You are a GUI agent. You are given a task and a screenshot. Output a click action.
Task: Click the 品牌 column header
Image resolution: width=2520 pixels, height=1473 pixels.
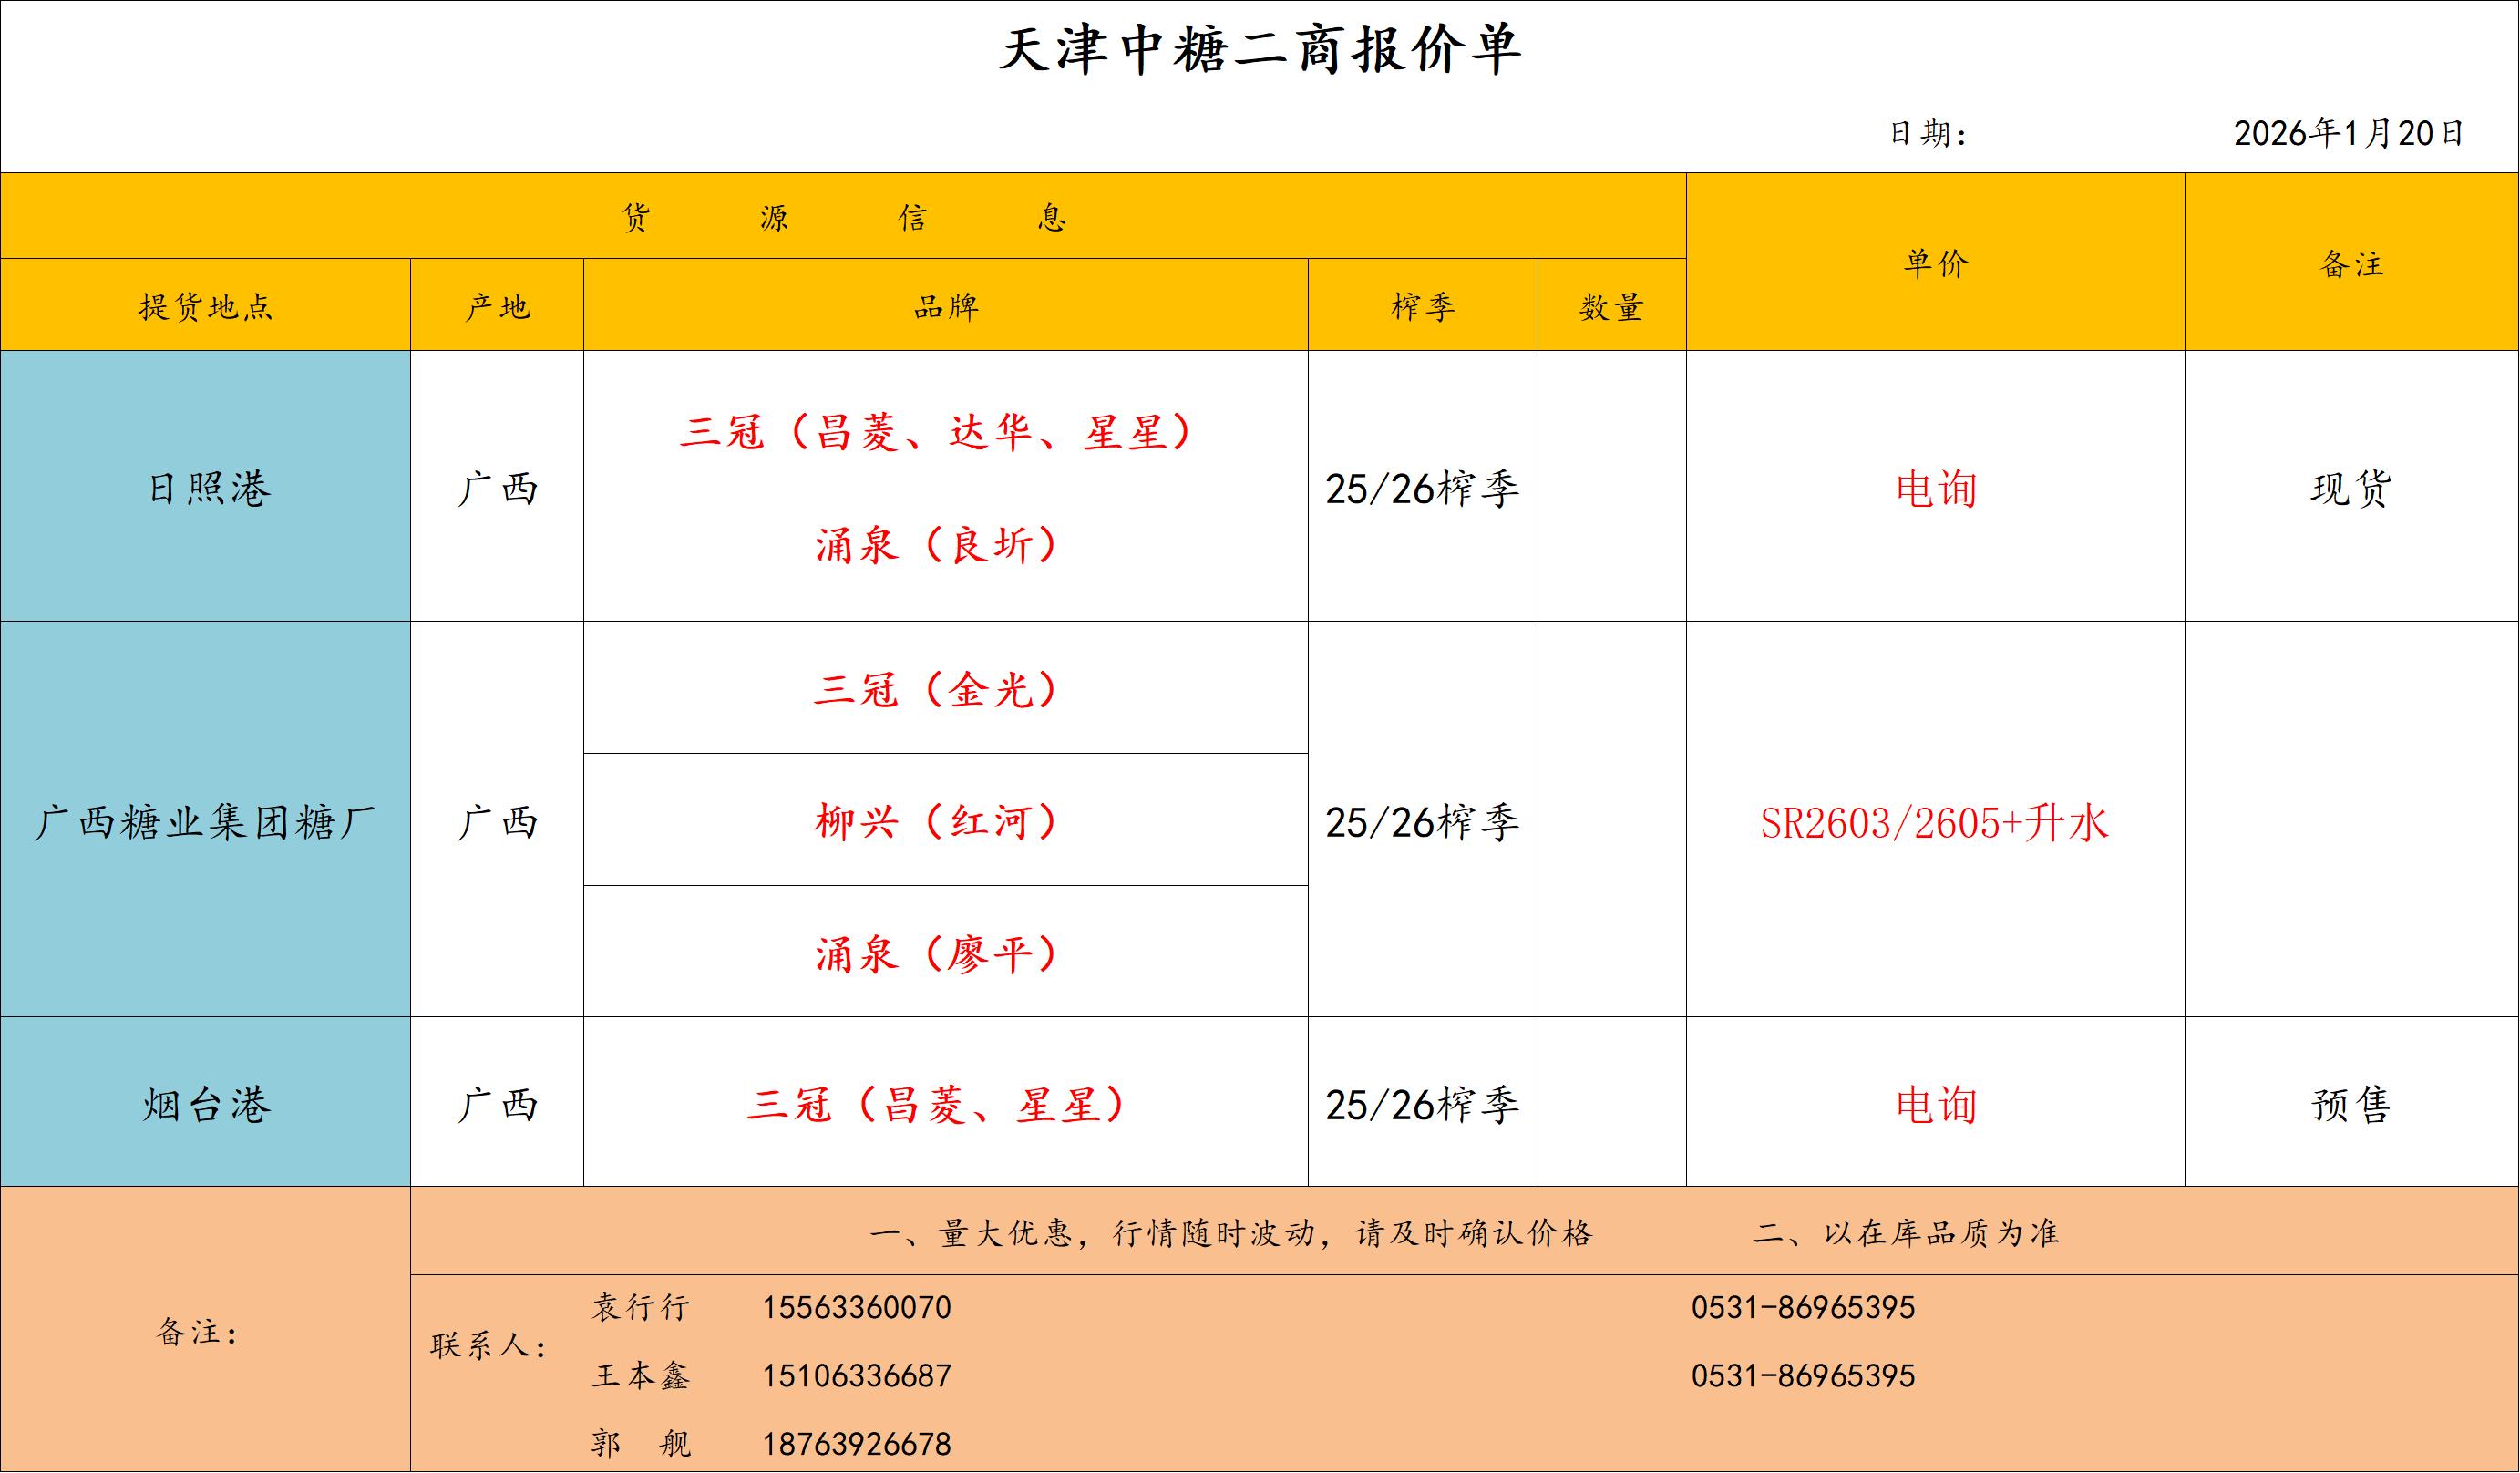tap(945, 306)
